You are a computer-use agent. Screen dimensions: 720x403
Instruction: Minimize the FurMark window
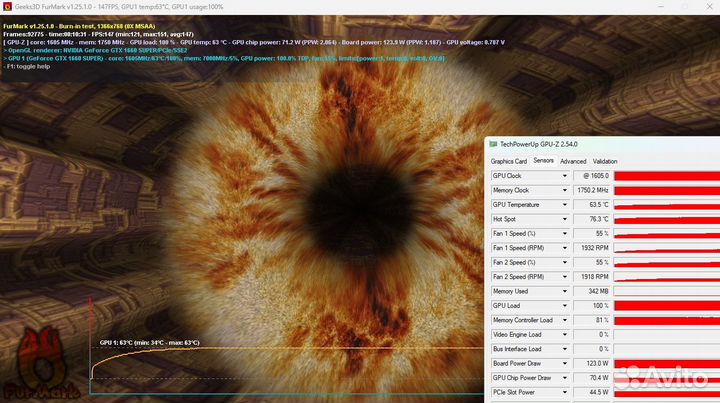coord(661,7)
